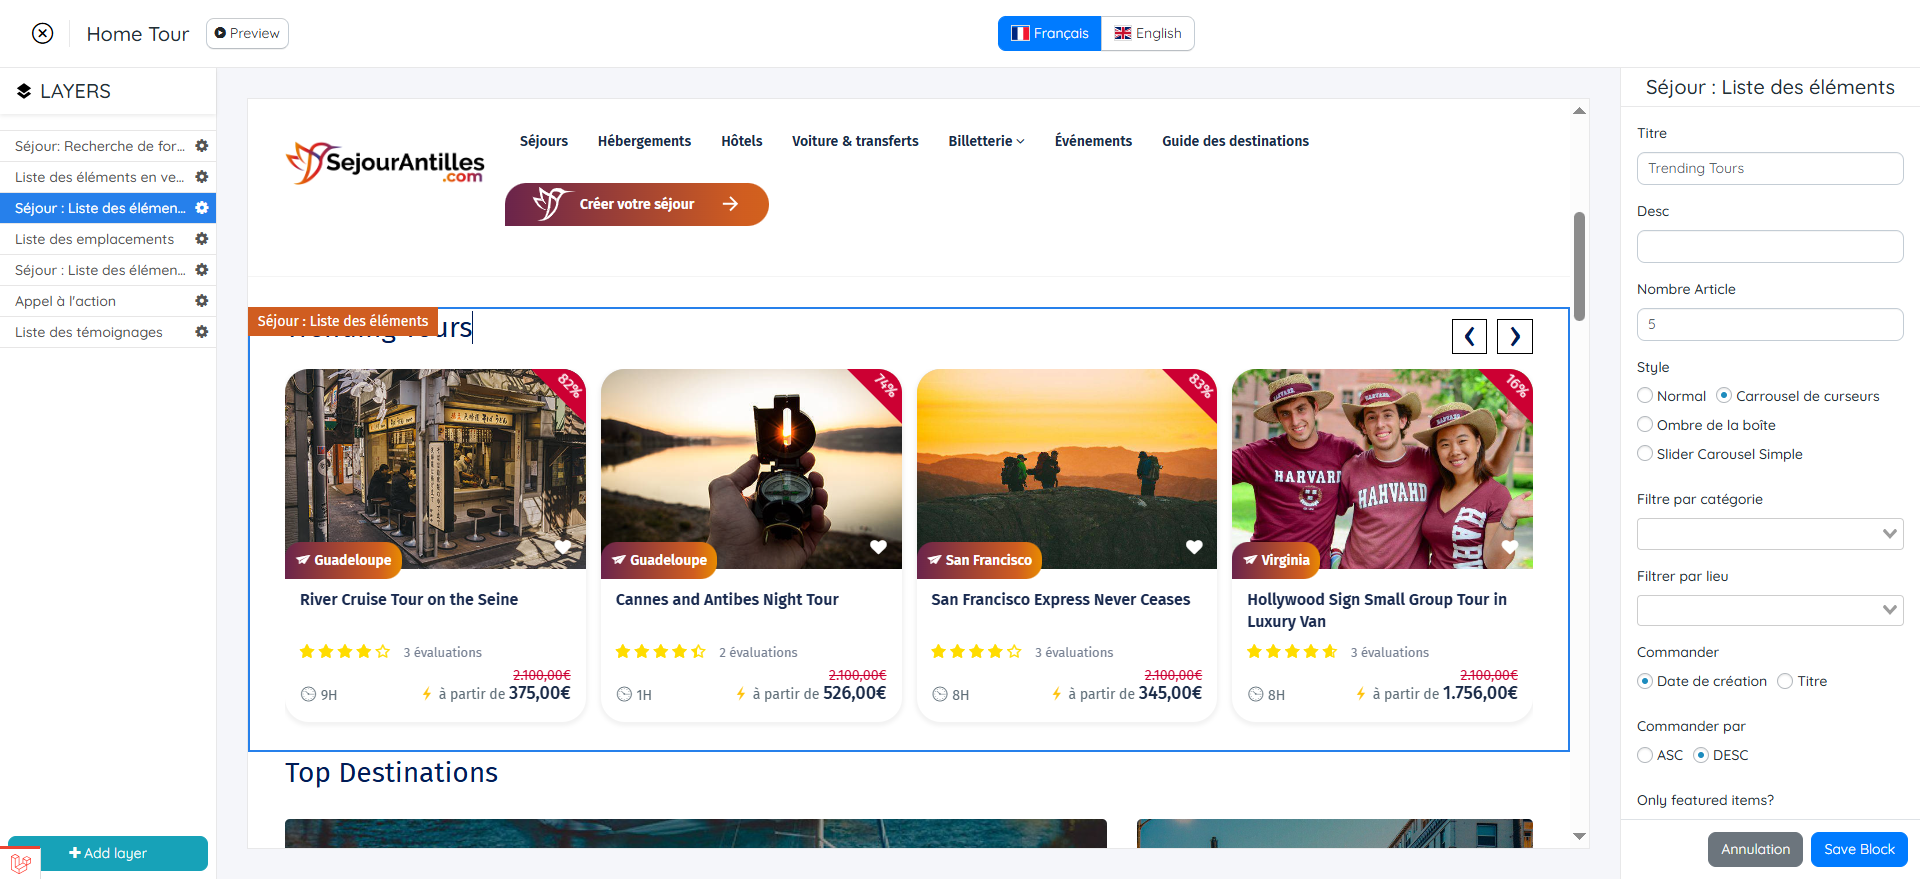Screen dimensions: 1920x879
Task: Favorite the Cannes and Antibes tour heart
Action: pyautogui.click(x=878, y=547)
